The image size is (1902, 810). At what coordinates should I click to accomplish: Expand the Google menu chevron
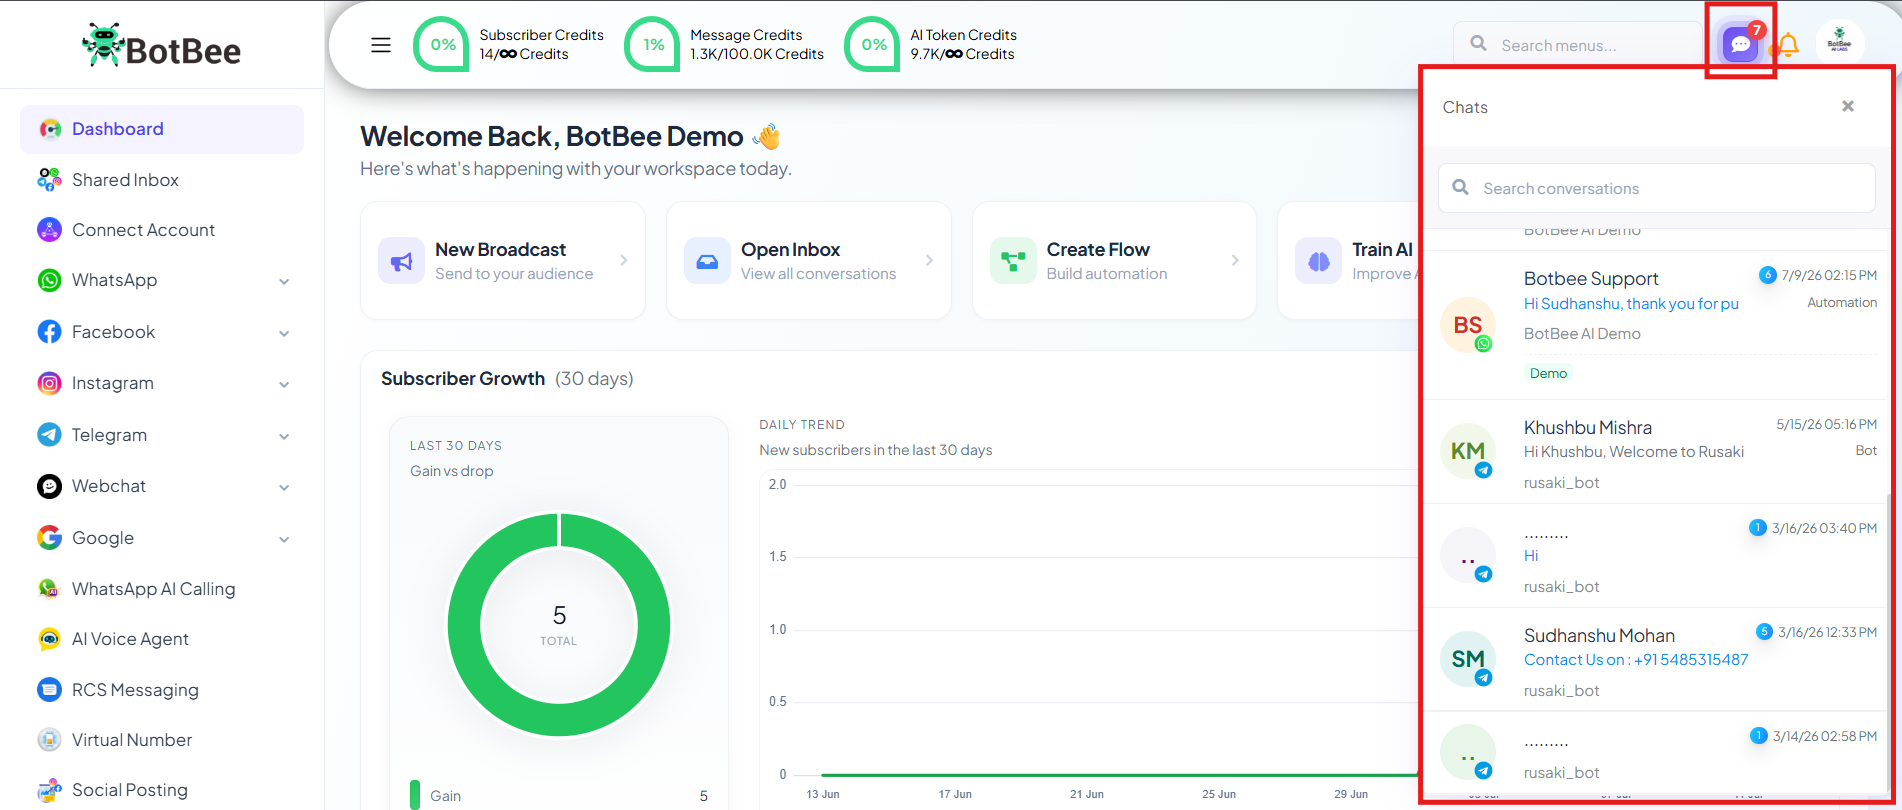click(284, 539)
